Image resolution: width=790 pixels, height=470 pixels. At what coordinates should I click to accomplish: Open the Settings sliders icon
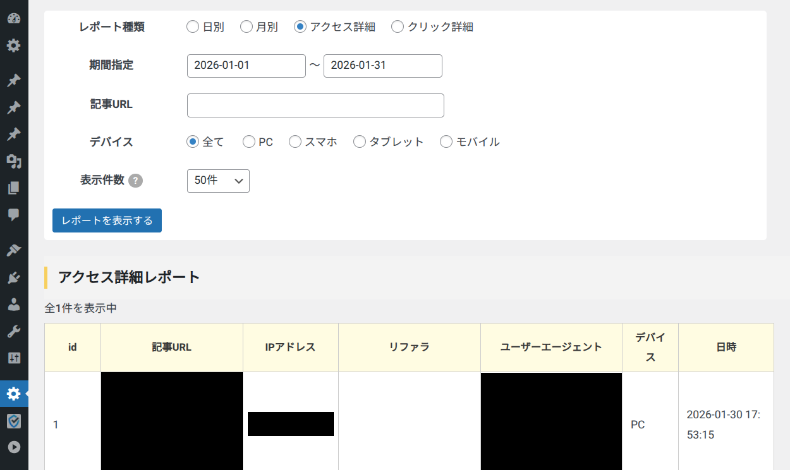click(x=14, y=358)
